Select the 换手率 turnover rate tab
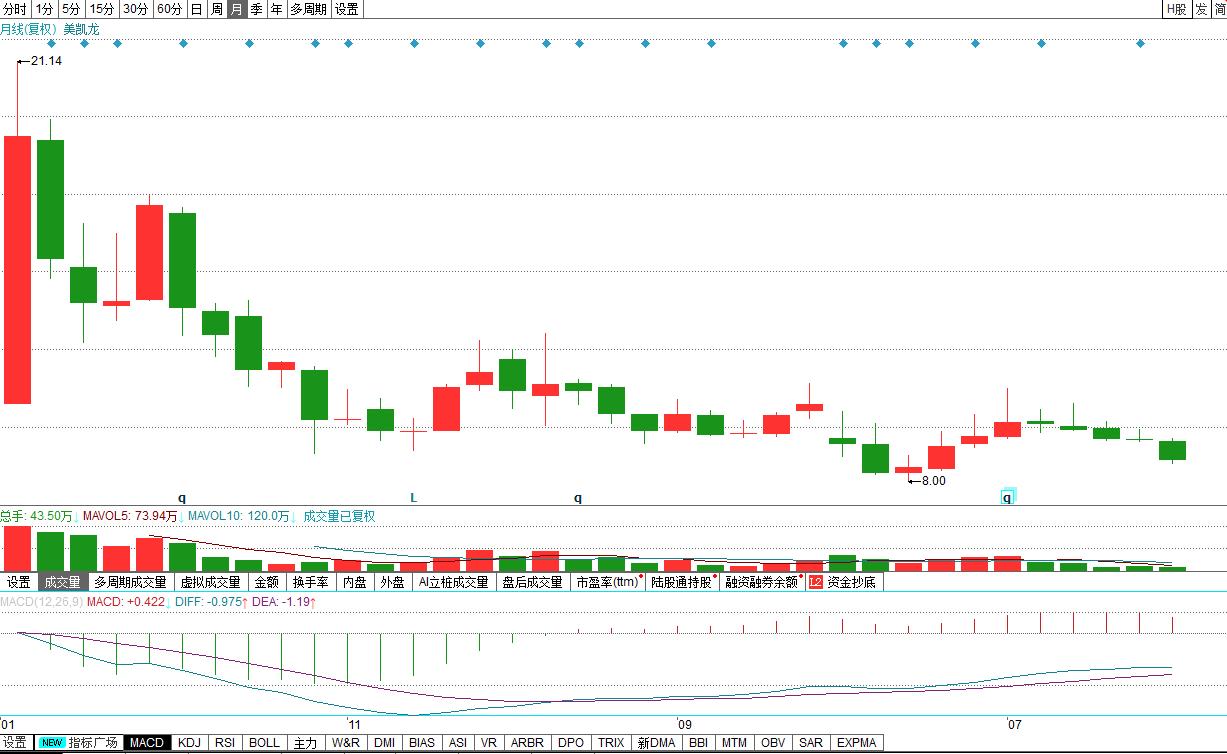Viewport: 1227px width, 754px height. point(311,582)
